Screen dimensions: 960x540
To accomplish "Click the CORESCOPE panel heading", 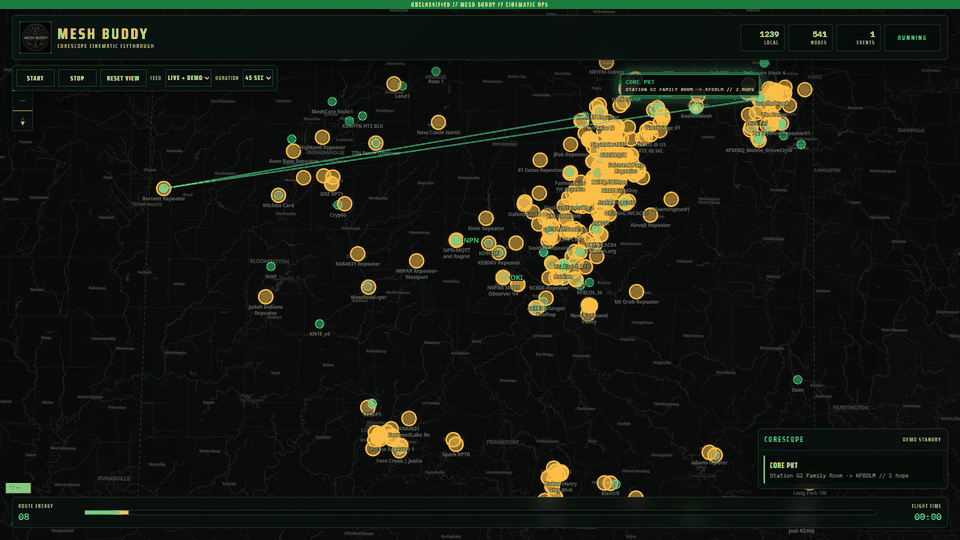I will 784,440.
